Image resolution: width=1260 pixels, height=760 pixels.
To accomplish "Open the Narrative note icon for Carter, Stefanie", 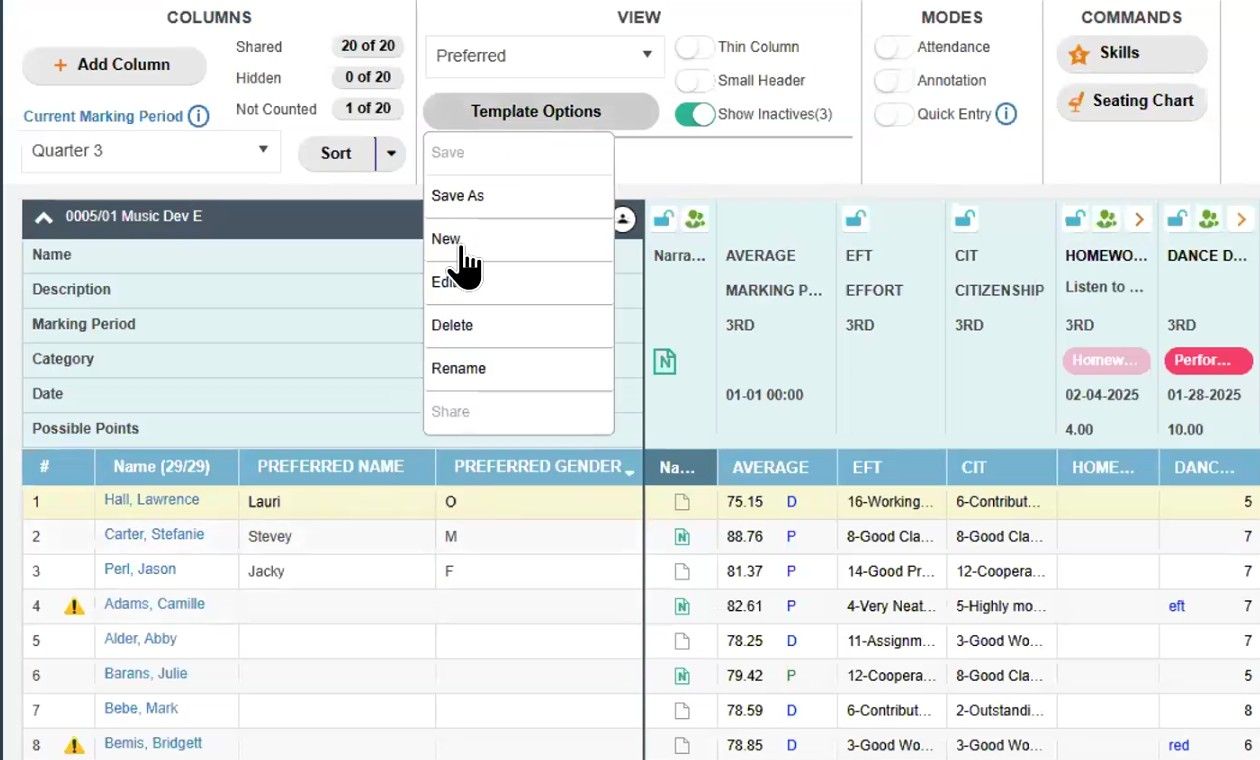I will pos(681,536).
